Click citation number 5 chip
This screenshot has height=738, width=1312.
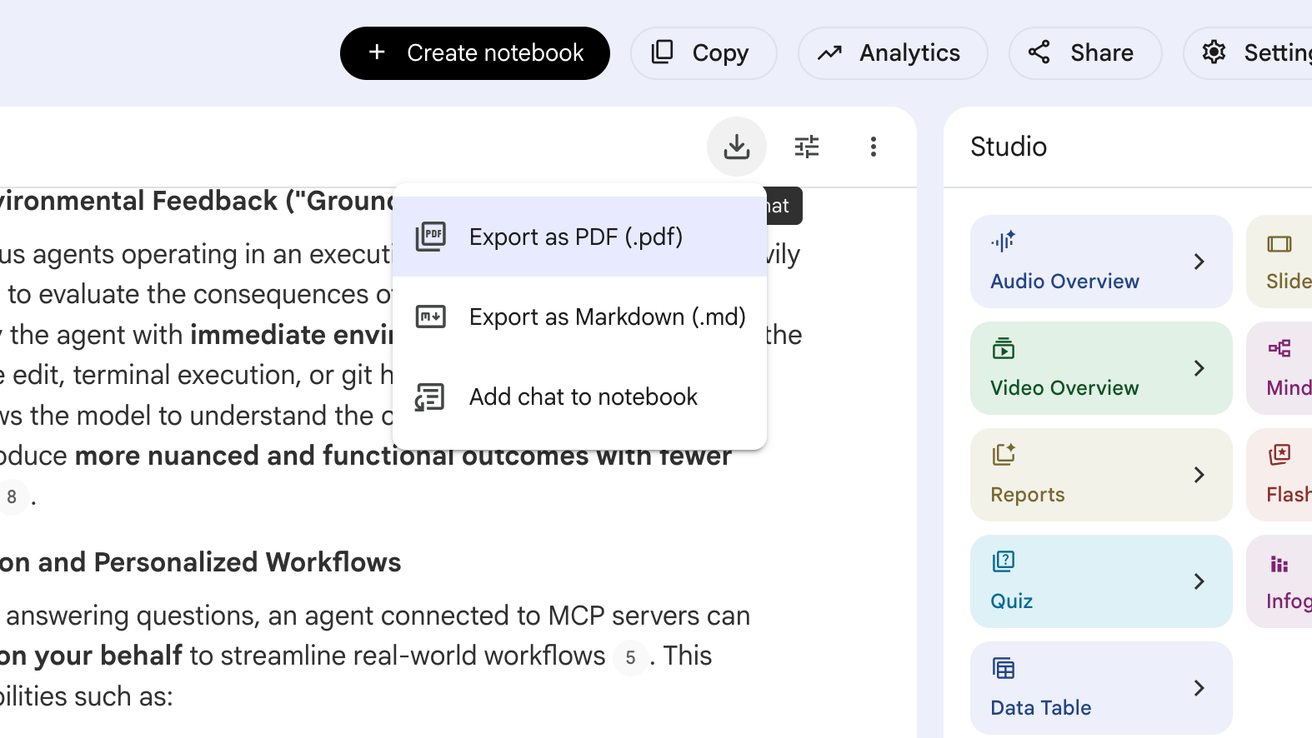click(630, 657)
